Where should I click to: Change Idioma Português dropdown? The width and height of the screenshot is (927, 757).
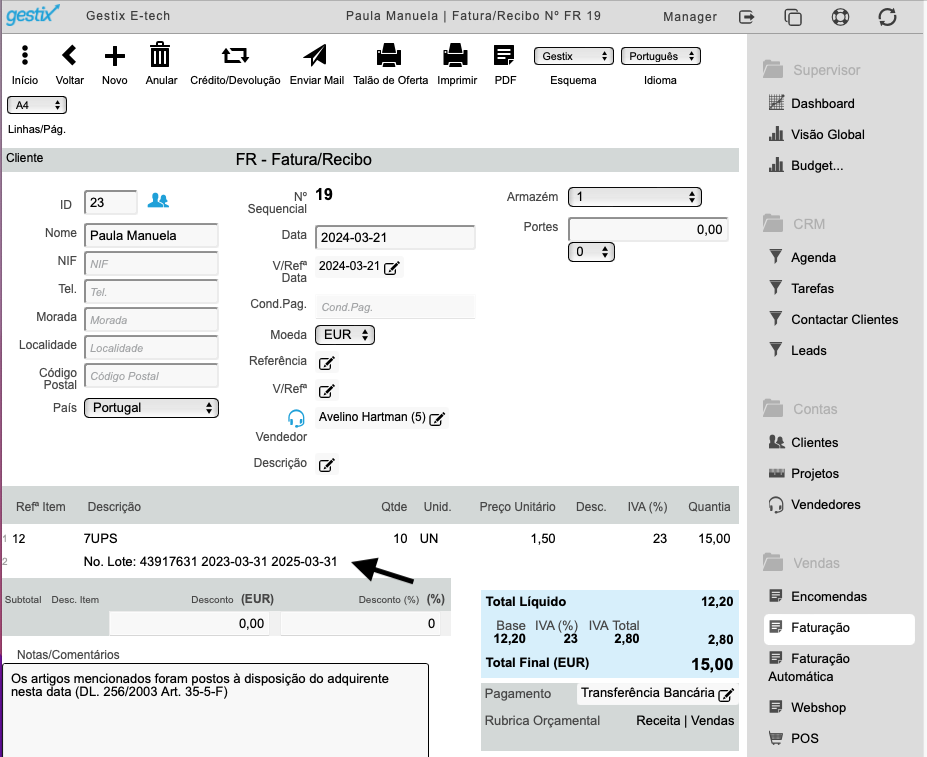660,56
